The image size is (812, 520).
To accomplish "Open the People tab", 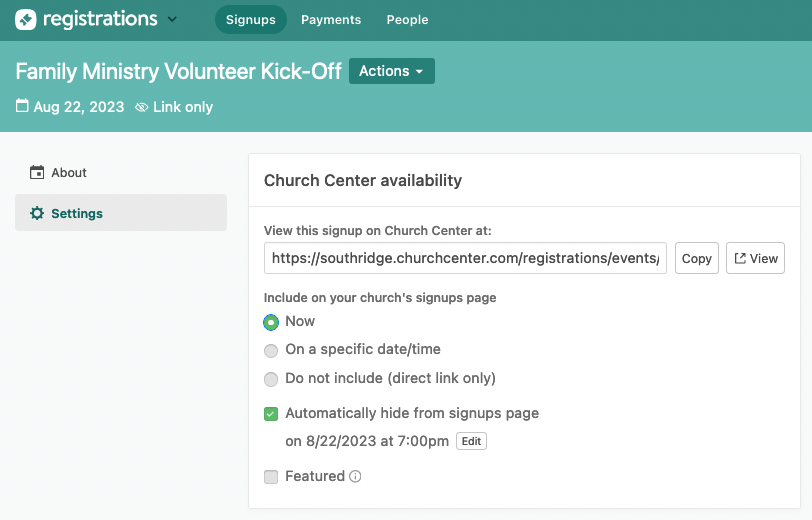I will [407, 20].
